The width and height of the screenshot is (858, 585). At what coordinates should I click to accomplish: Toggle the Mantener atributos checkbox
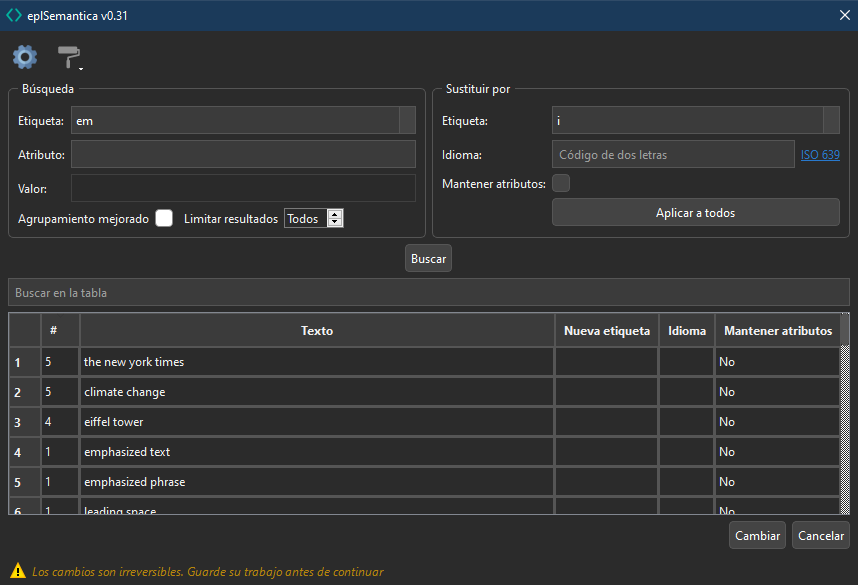tap(561, 184)
